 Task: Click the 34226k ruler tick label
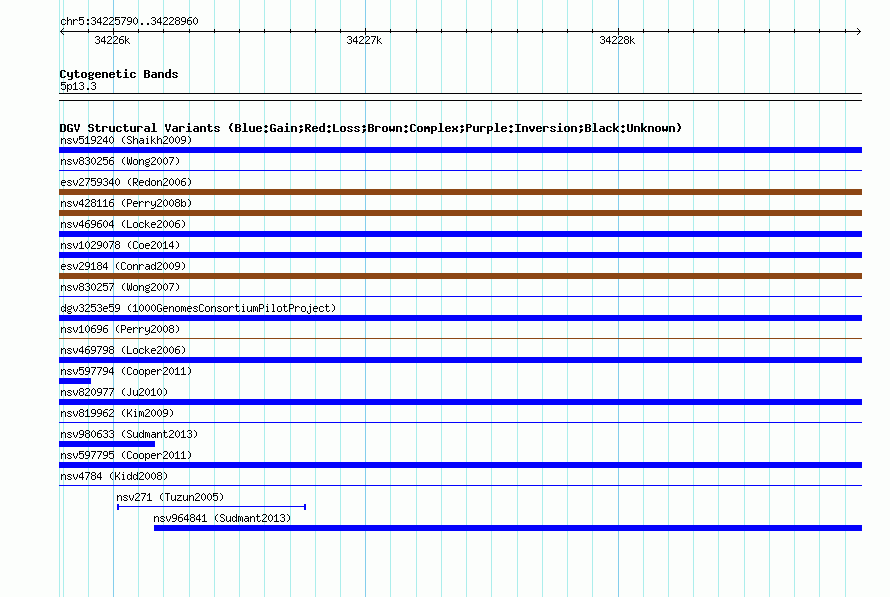click(112, 40)
